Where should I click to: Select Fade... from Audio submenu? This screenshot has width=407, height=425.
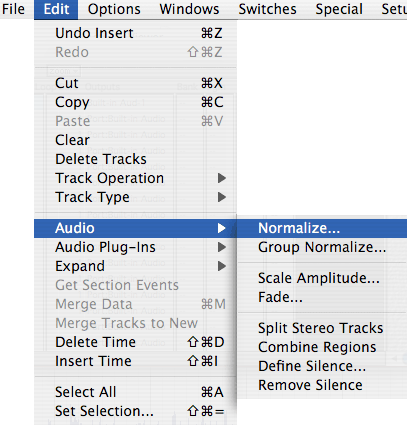click(322, 297)
